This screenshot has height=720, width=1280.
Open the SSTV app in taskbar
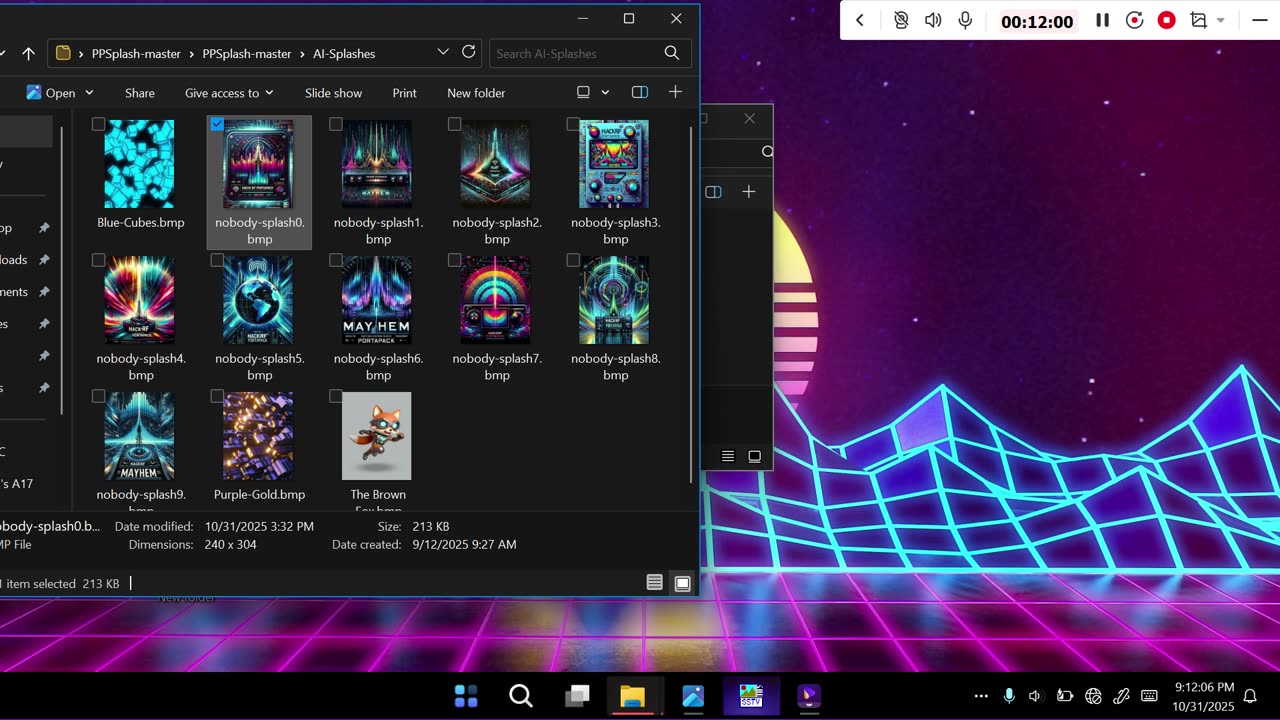[751, 696]
